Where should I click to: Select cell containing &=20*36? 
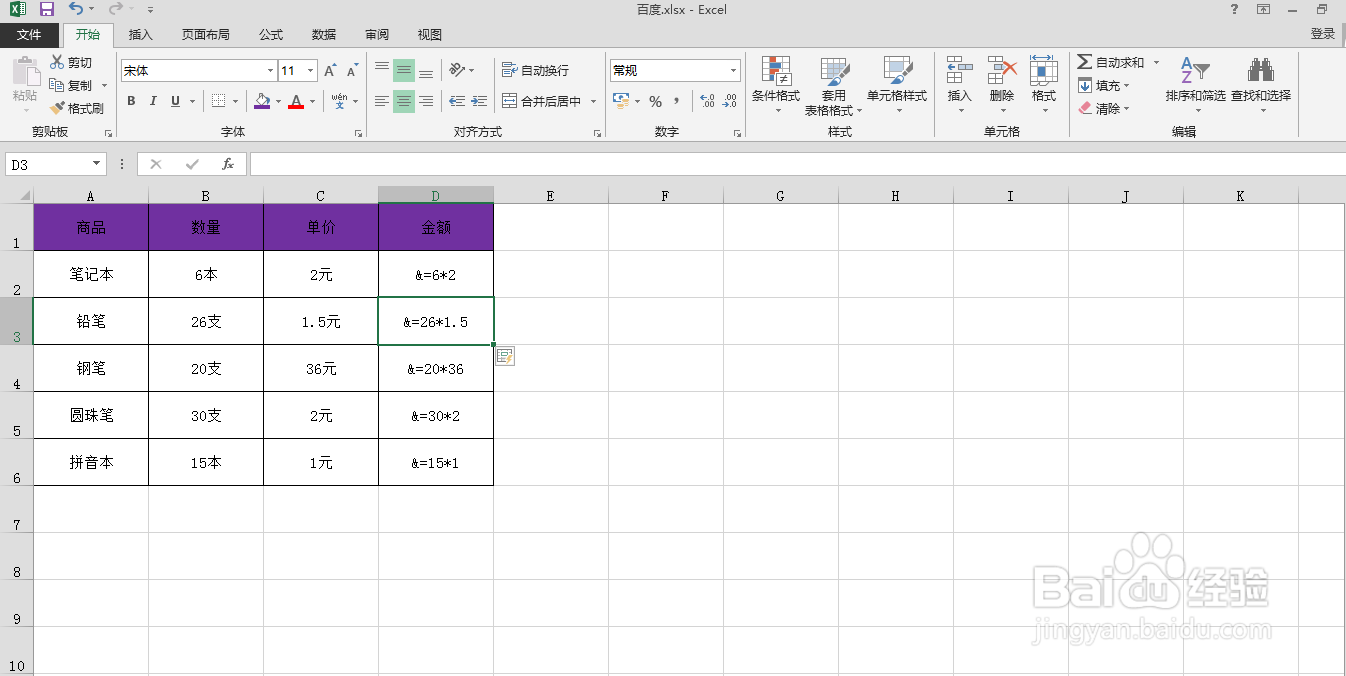(436, 368)
